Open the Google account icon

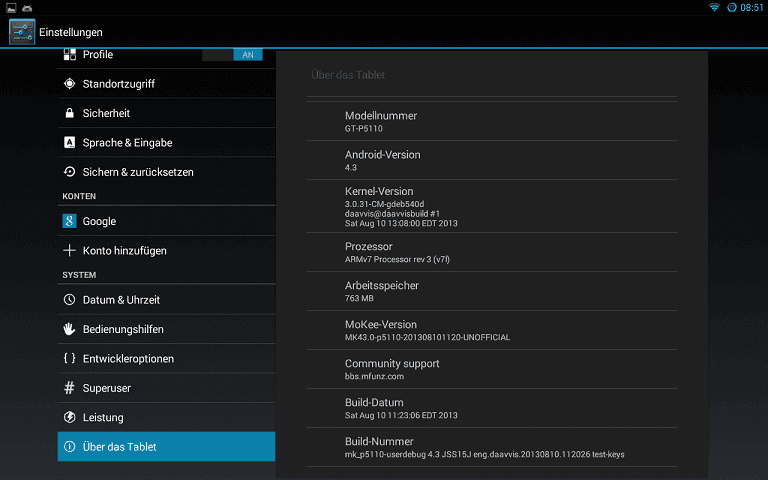(x=69, y=221)
